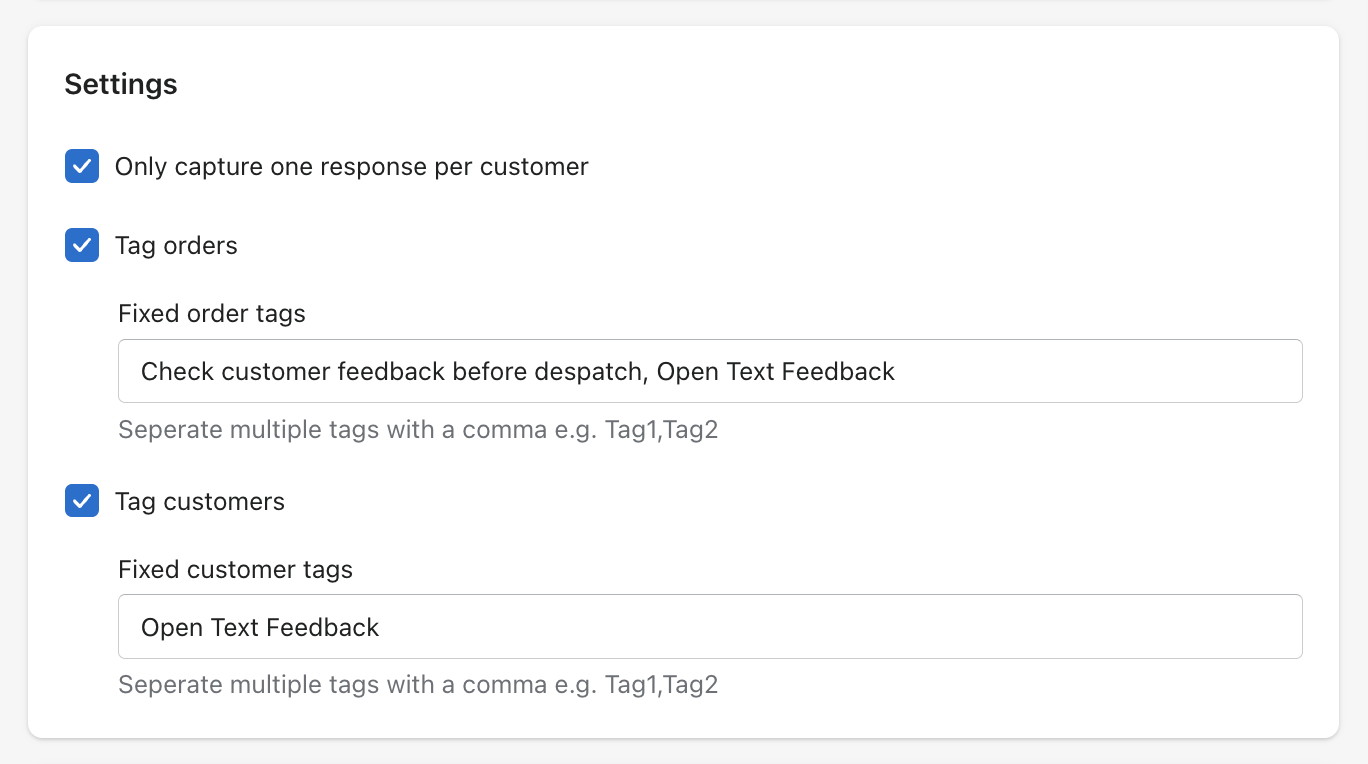1368x764 pixels.
Task: Click the "Tag customers" label text
Action: tap(200, 502)
